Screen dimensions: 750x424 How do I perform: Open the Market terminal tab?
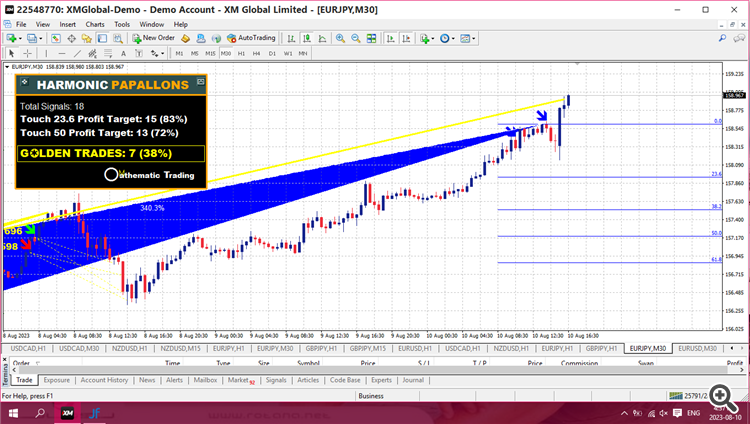click(241, 380)
